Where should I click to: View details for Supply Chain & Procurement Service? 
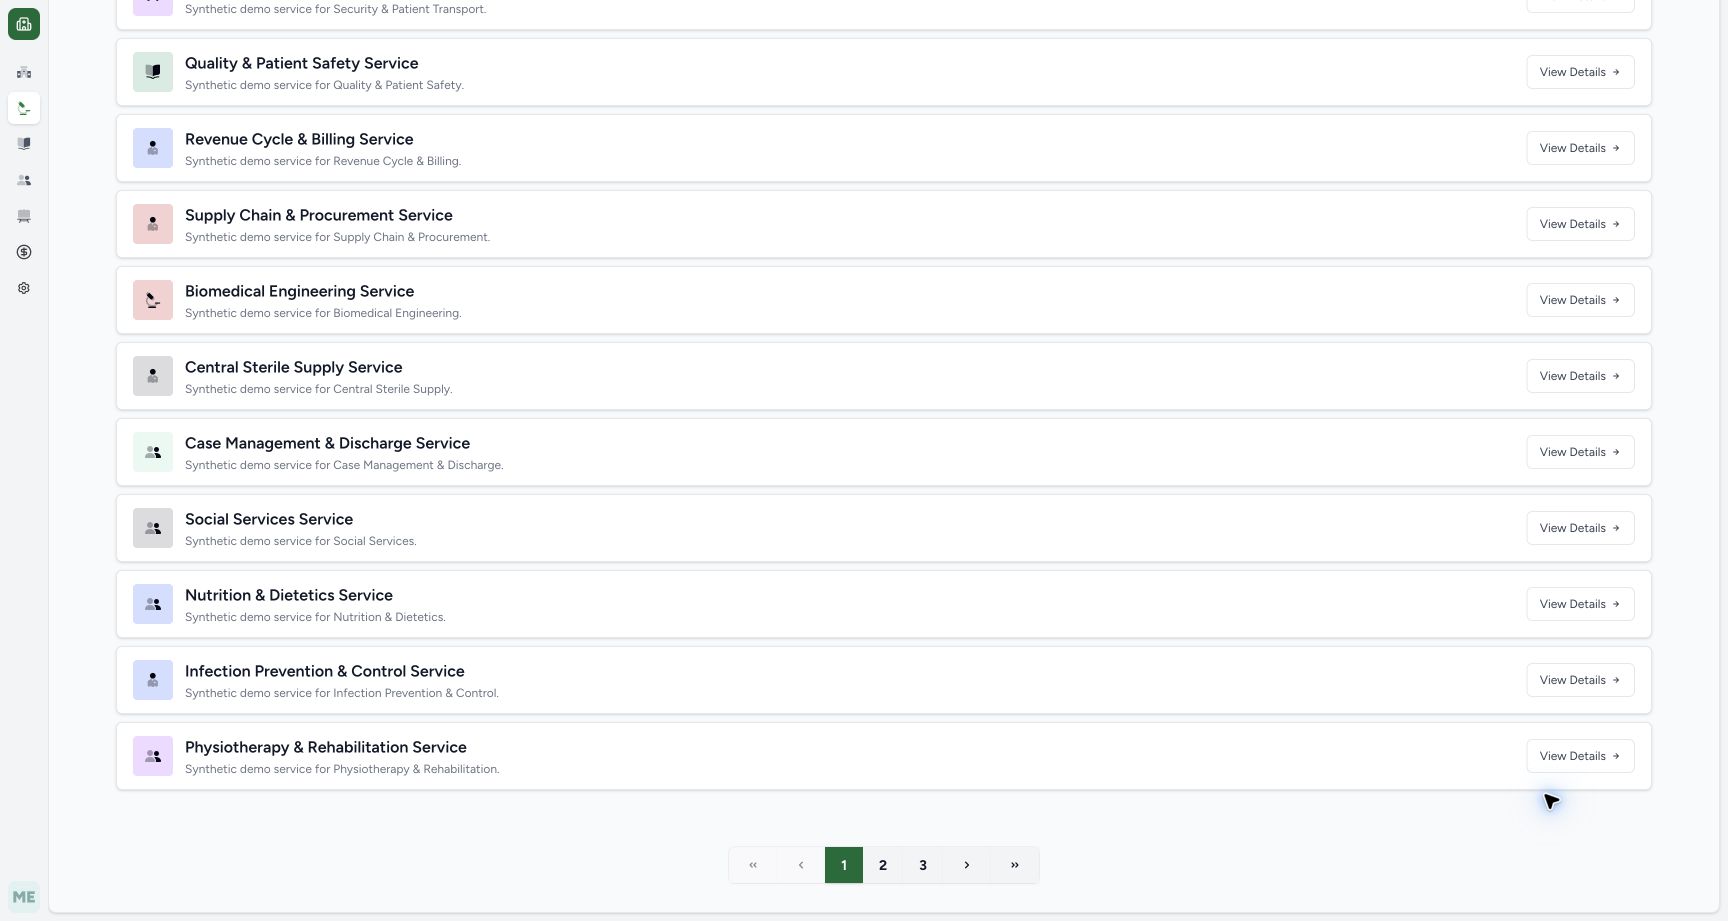(x=1580, y=224)
